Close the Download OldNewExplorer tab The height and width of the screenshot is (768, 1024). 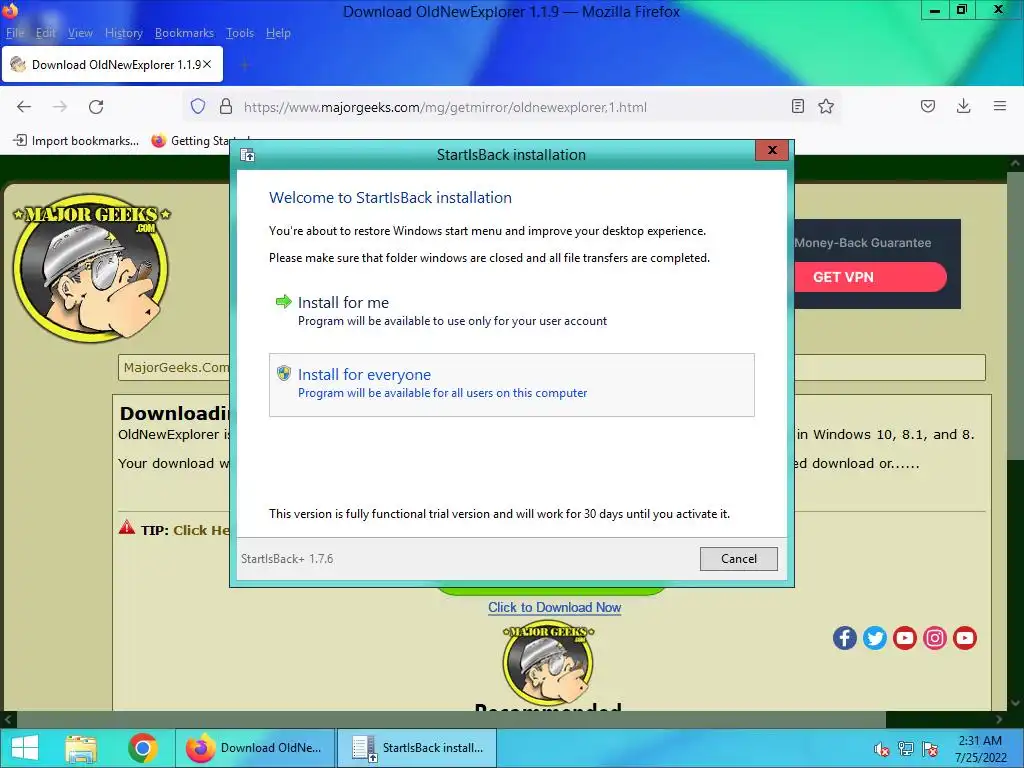tap(207, 64)
